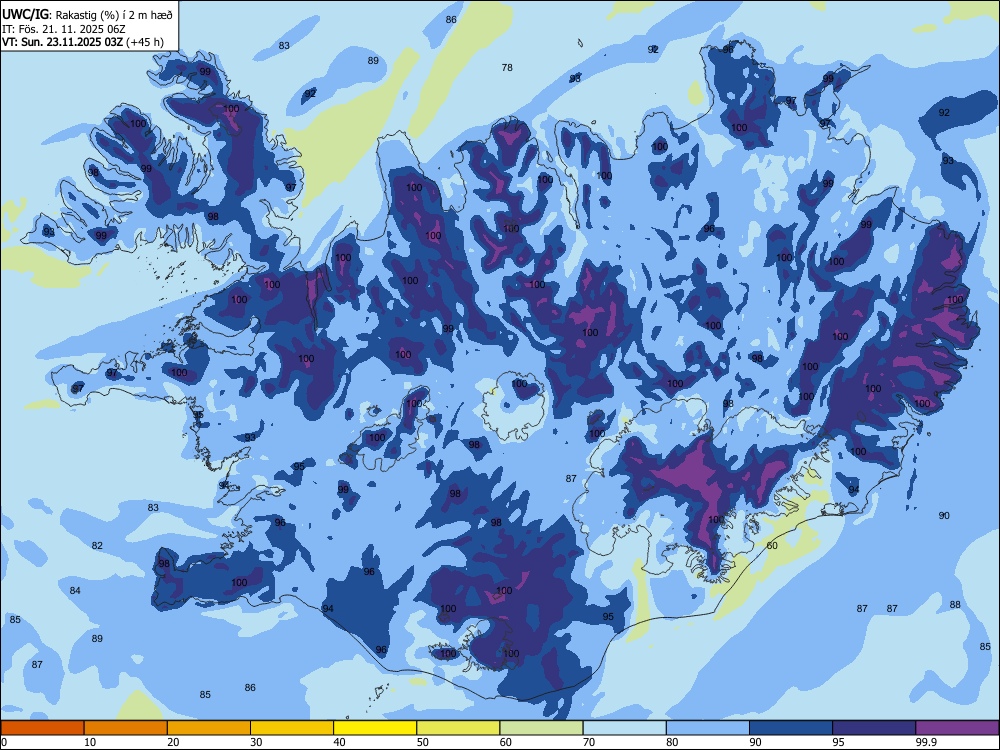Click the '70' legend tick label
This screenshot has width=1000, height=750.
tap(589, 742)
